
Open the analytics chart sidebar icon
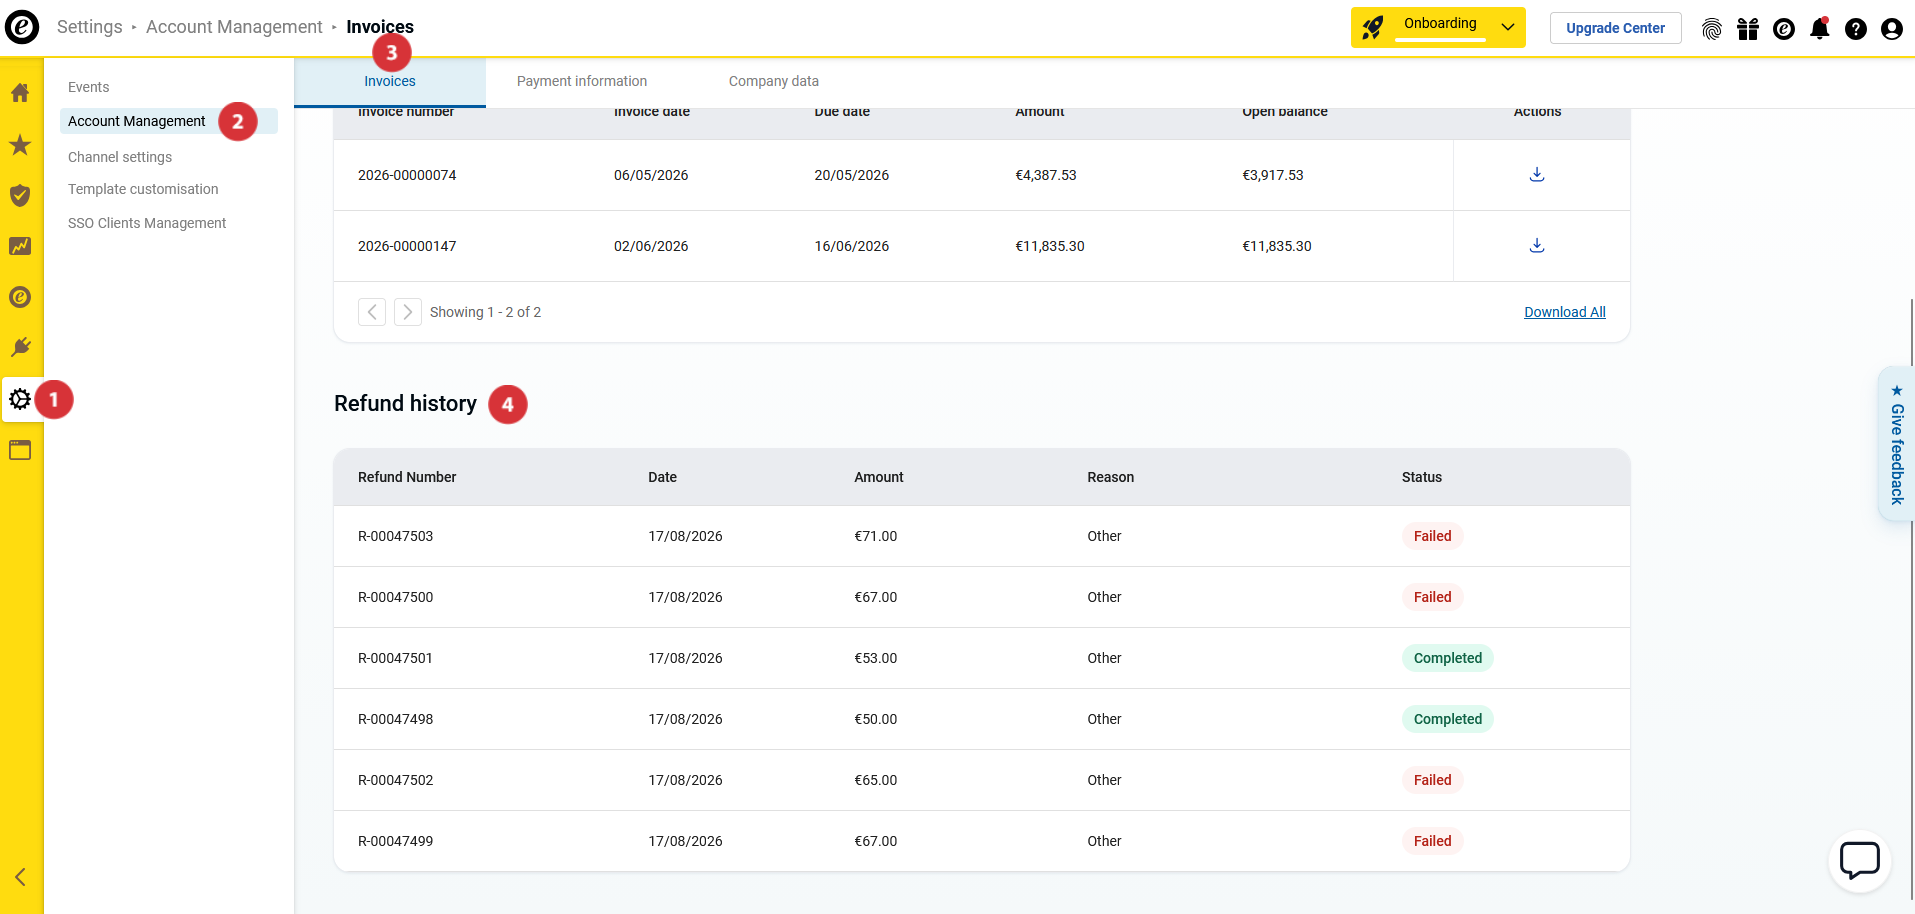(x=20, y=246)
